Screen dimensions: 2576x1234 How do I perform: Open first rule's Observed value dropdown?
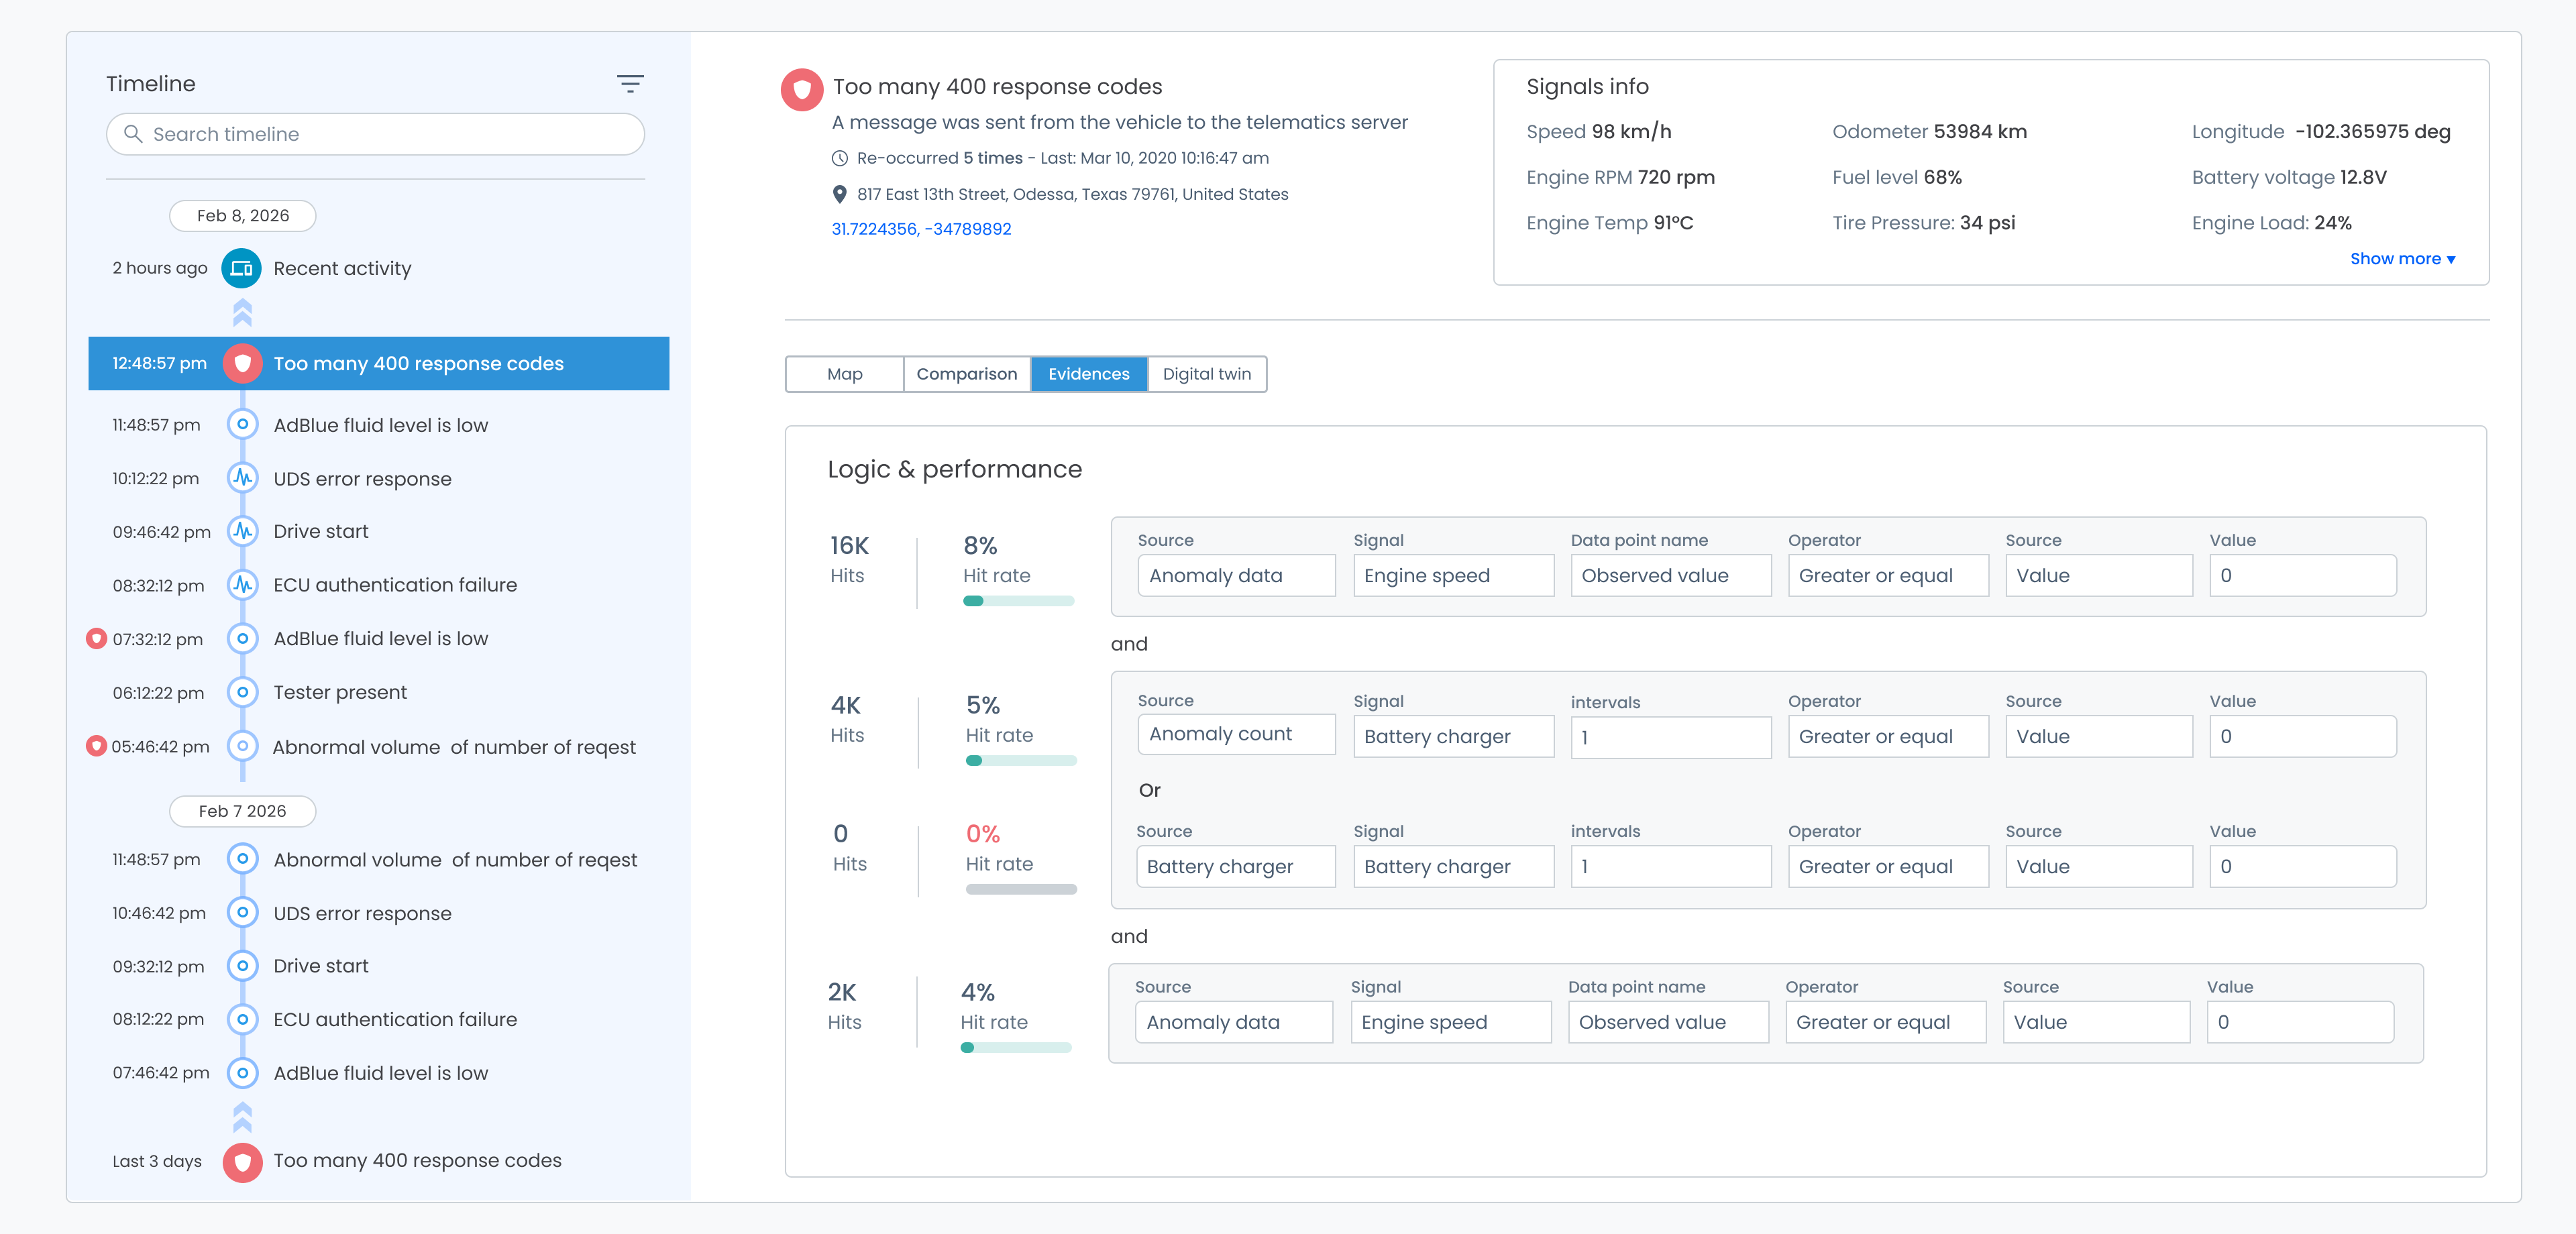[1671, 576]
